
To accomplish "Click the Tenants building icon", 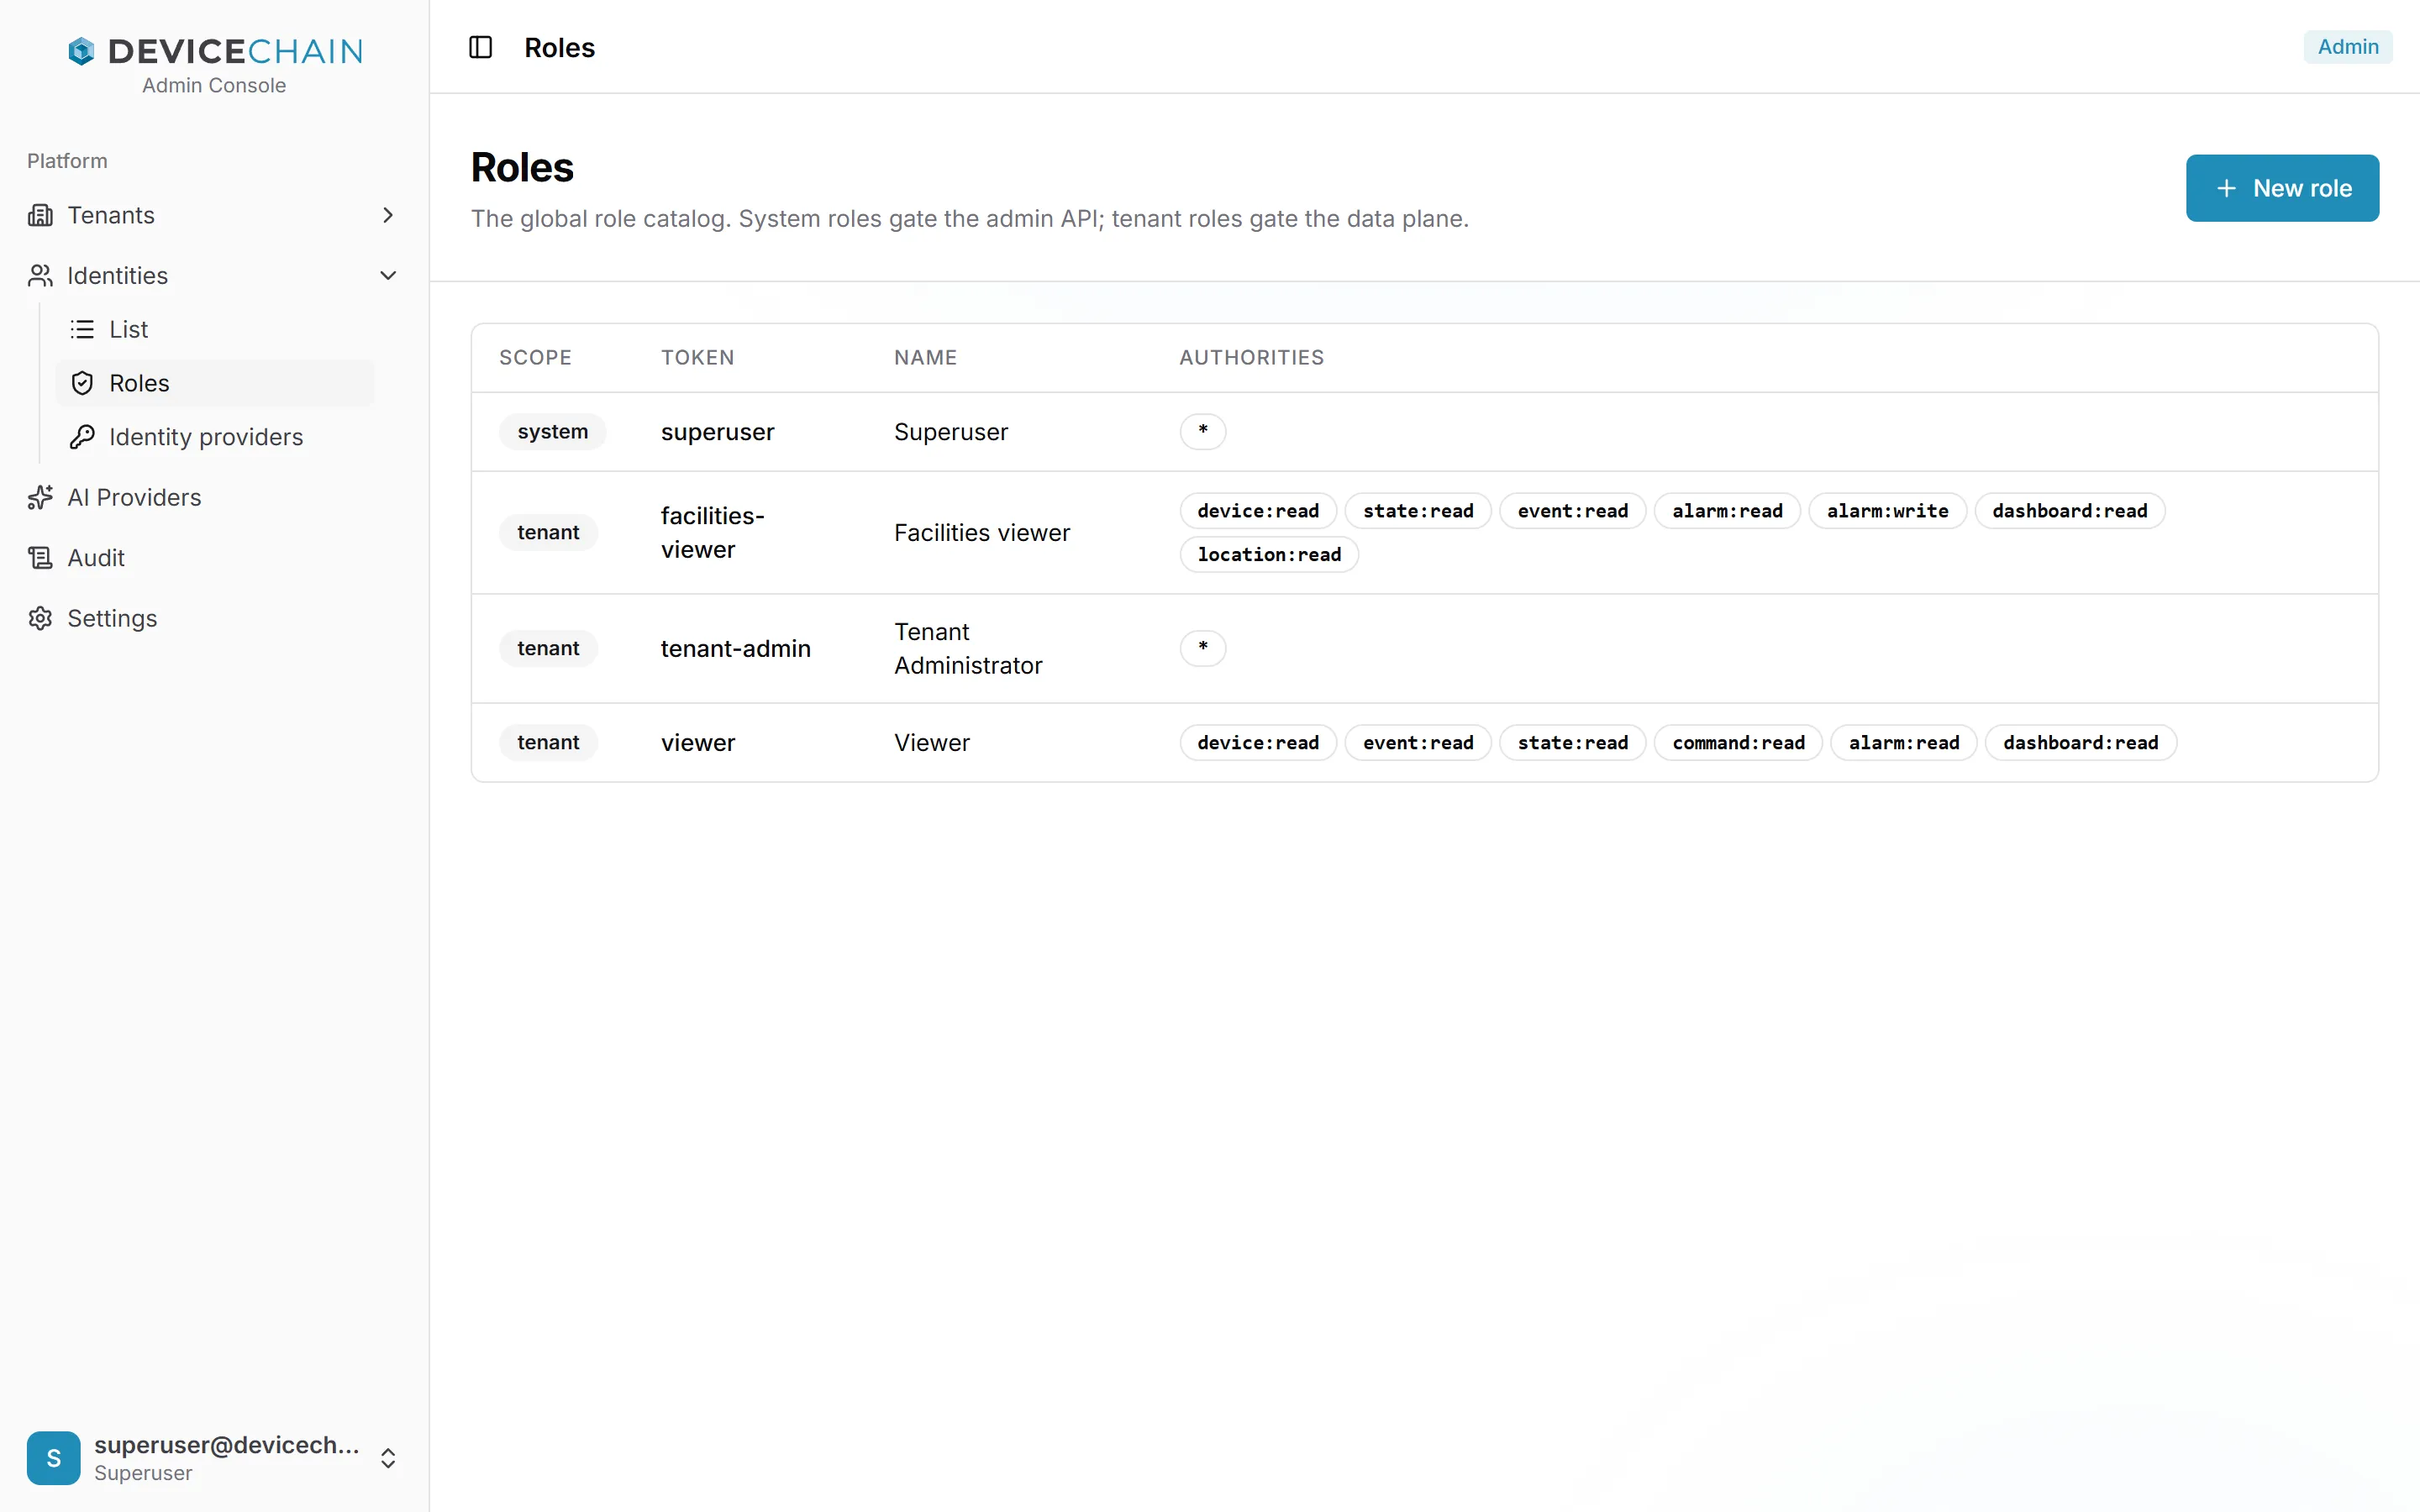I will [x=40, y=215].
